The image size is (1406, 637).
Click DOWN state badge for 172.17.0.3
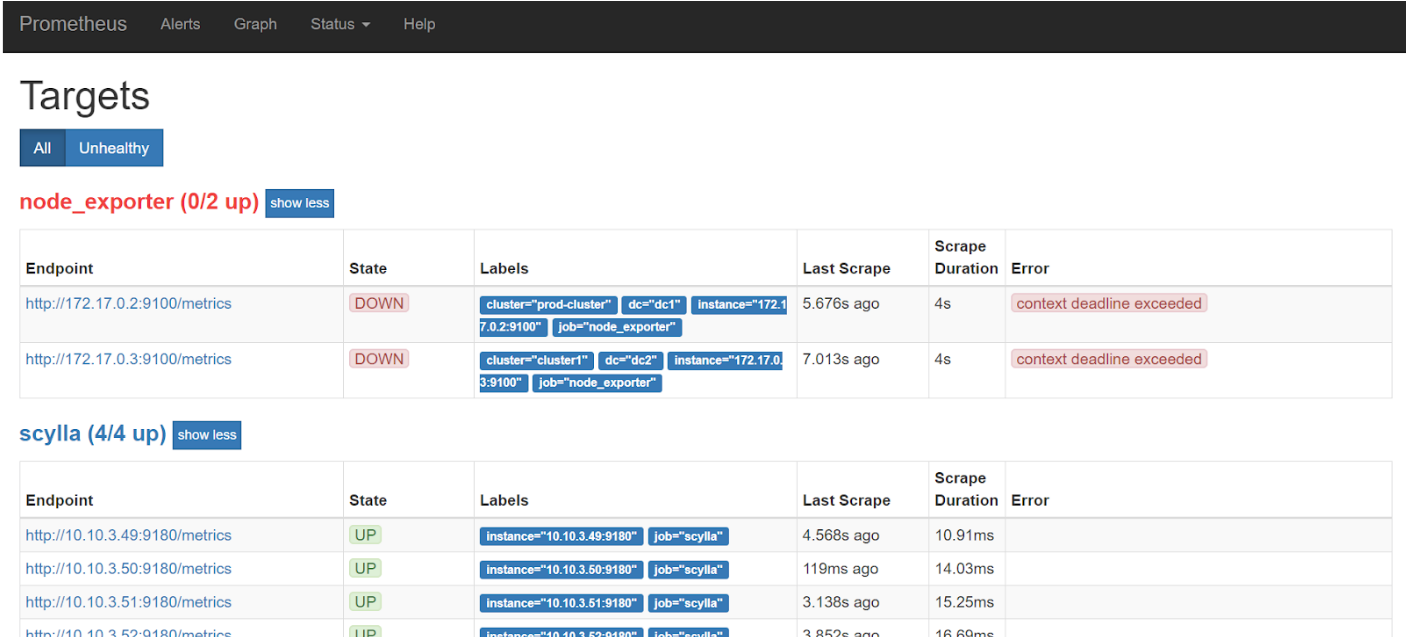tap(379, 359)
